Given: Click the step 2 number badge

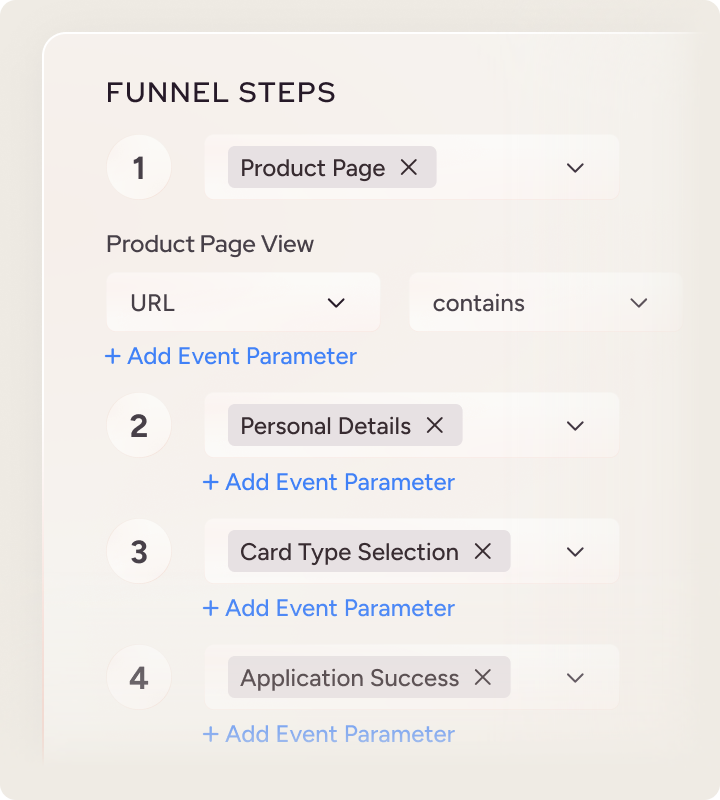Looking at the screenshot, I should coord(139,426).
